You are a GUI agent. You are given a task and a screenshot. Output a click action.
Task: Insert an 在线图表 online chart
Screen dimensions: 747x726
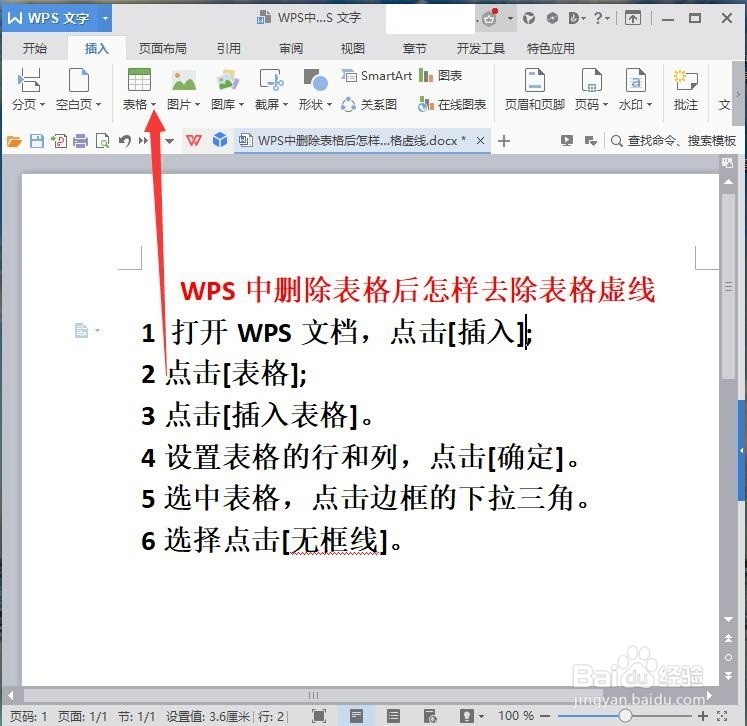[x=452, y=104]
